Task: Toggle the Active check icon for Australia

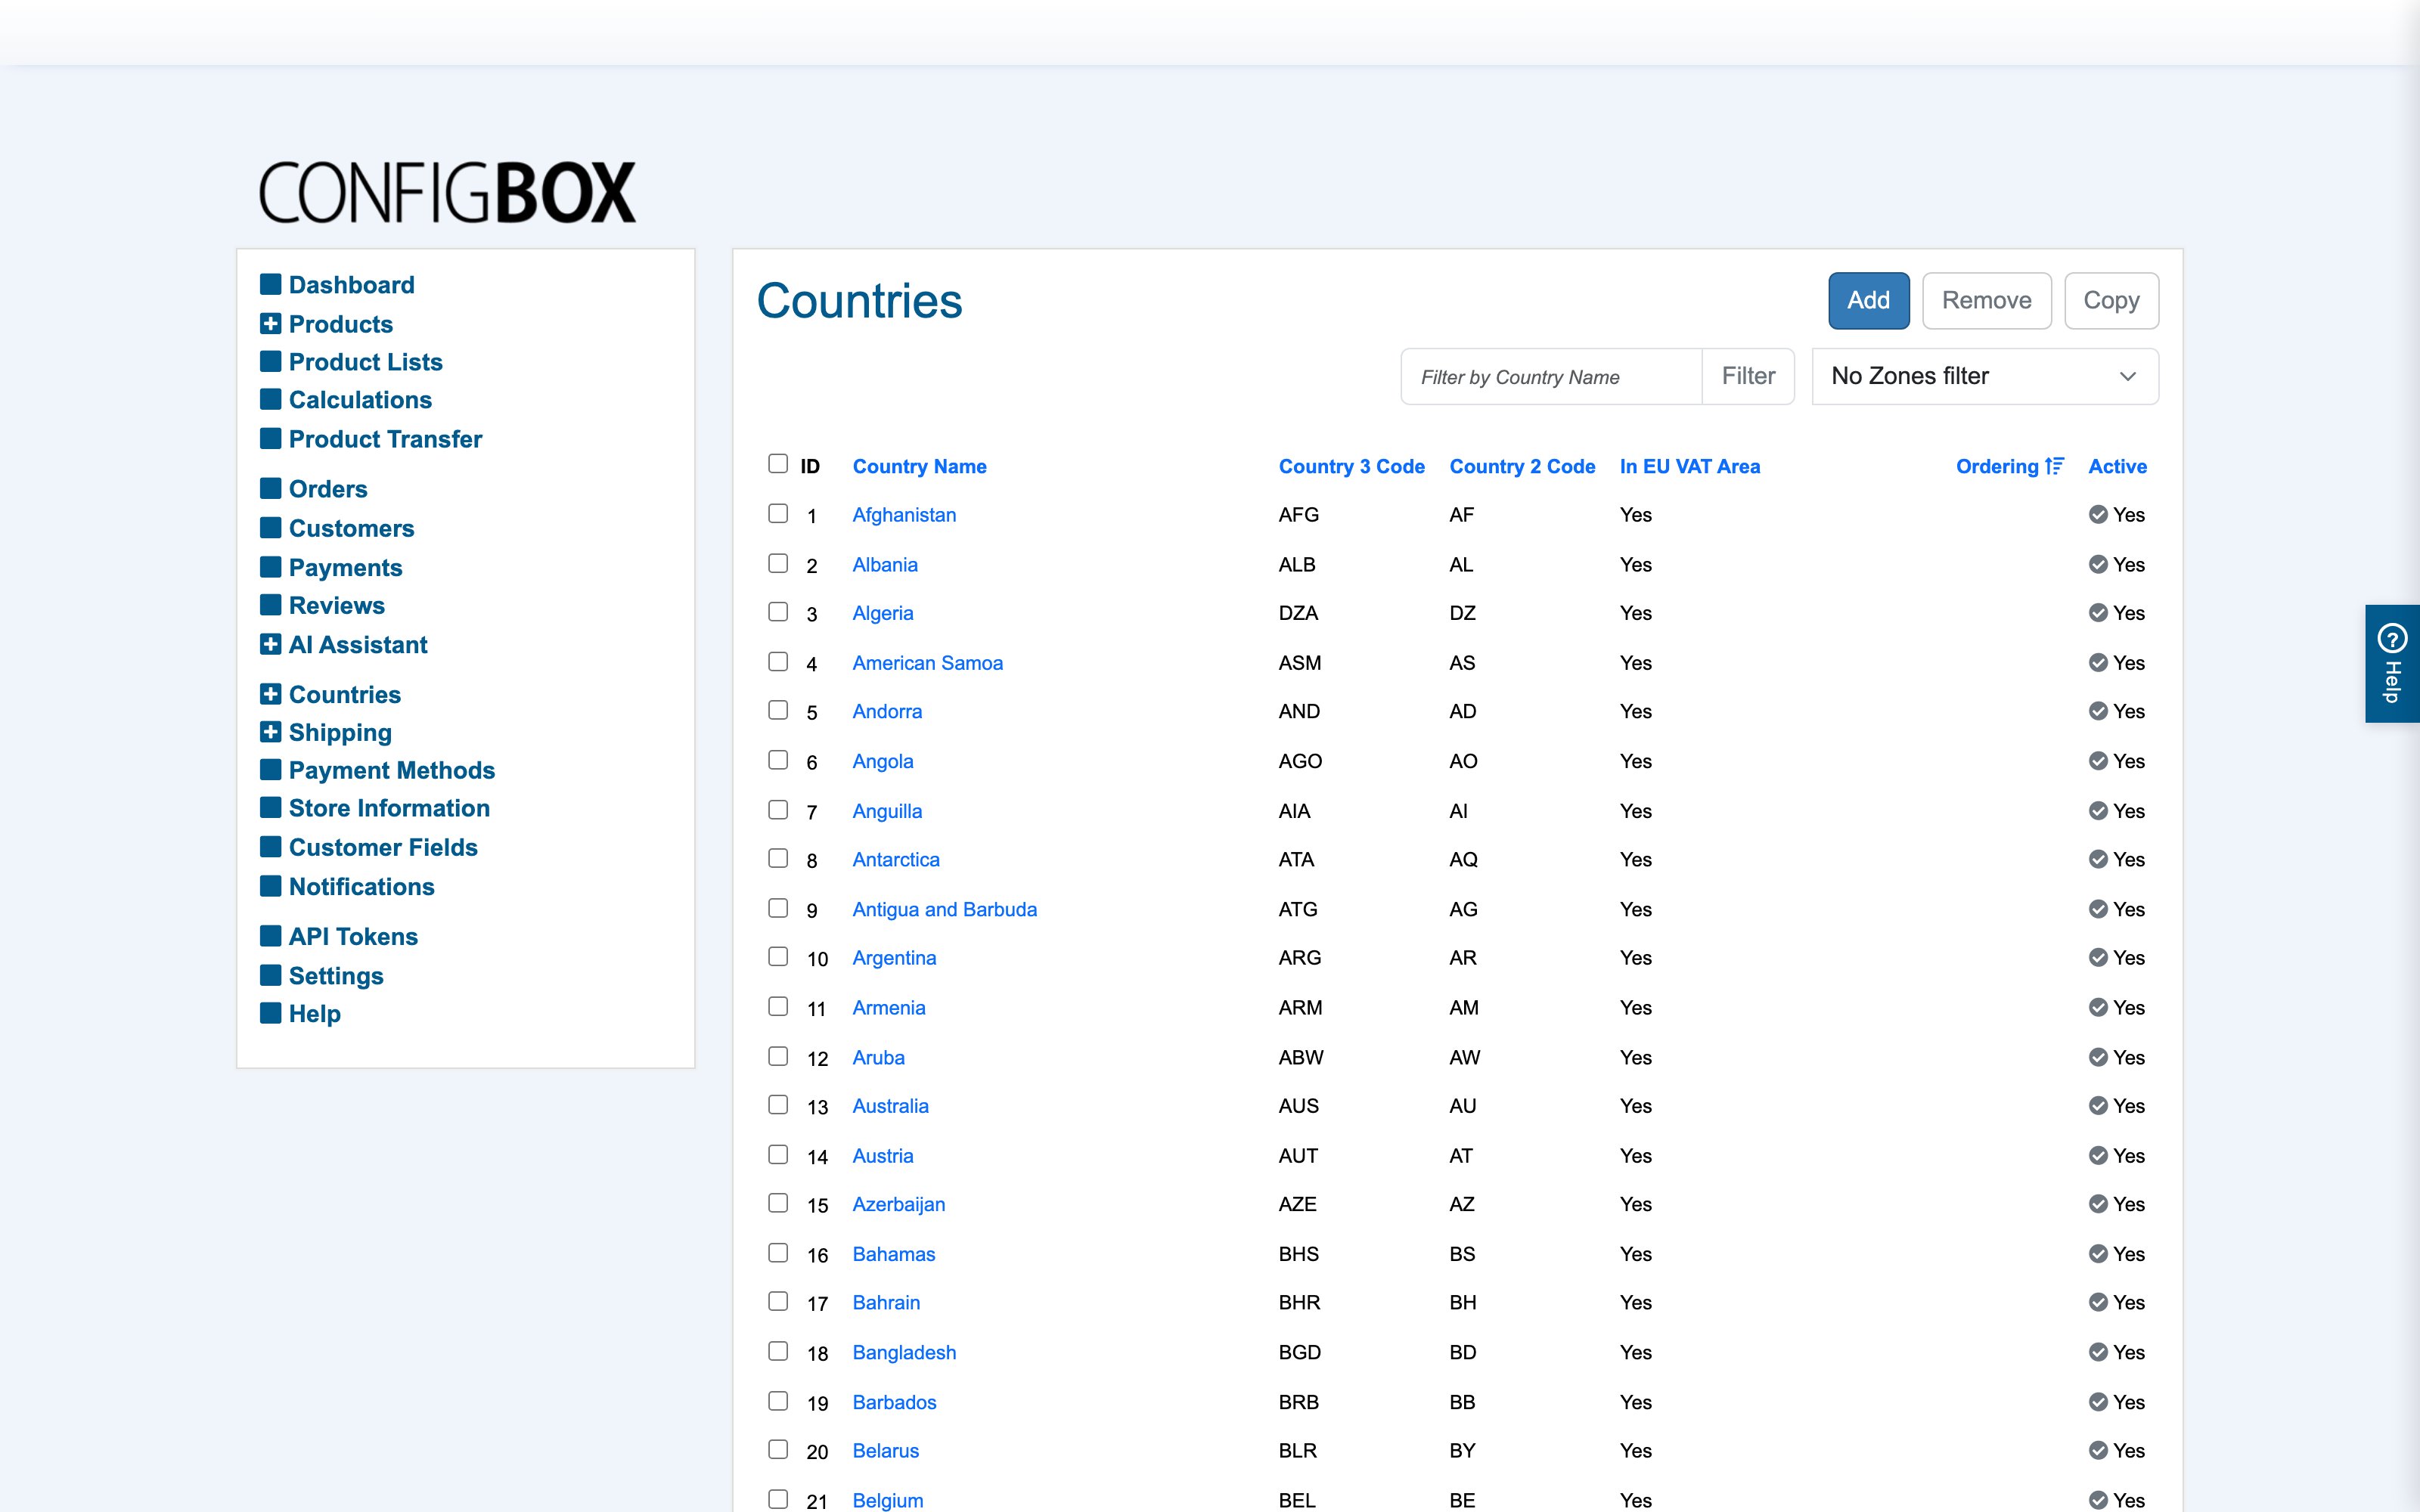Action: 2098,1106
